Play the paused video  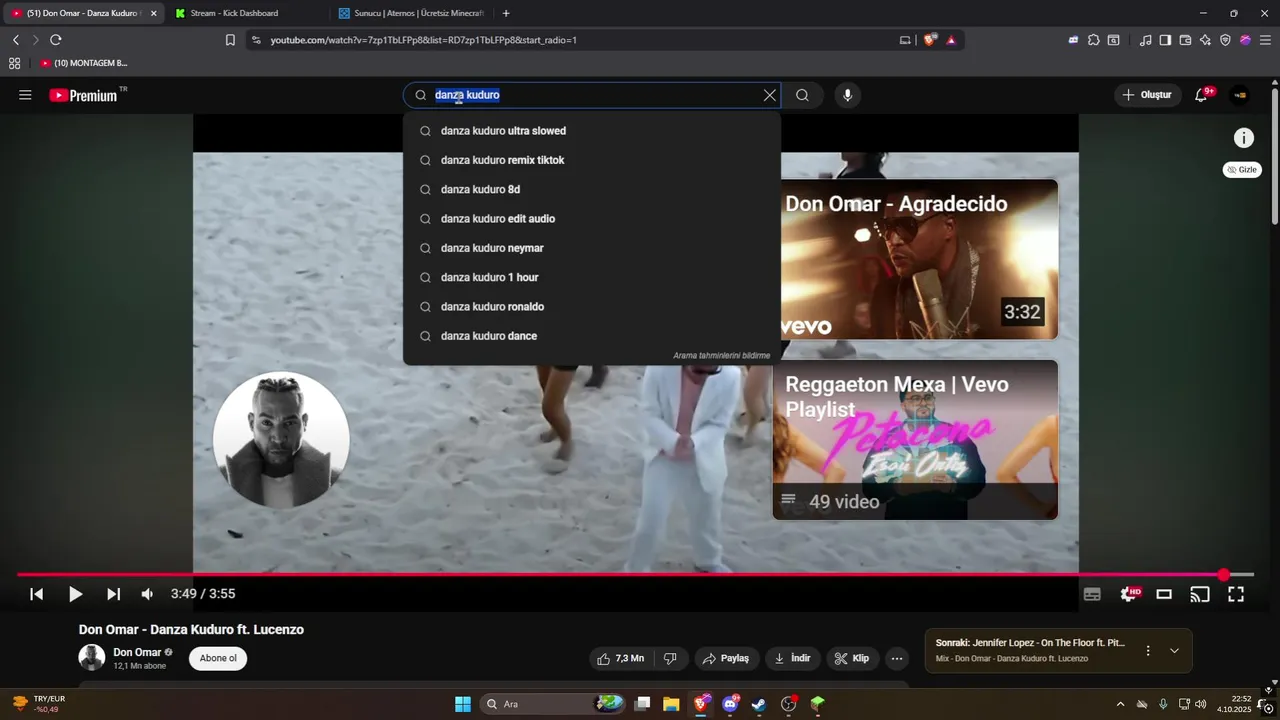[x=75, y=594]
